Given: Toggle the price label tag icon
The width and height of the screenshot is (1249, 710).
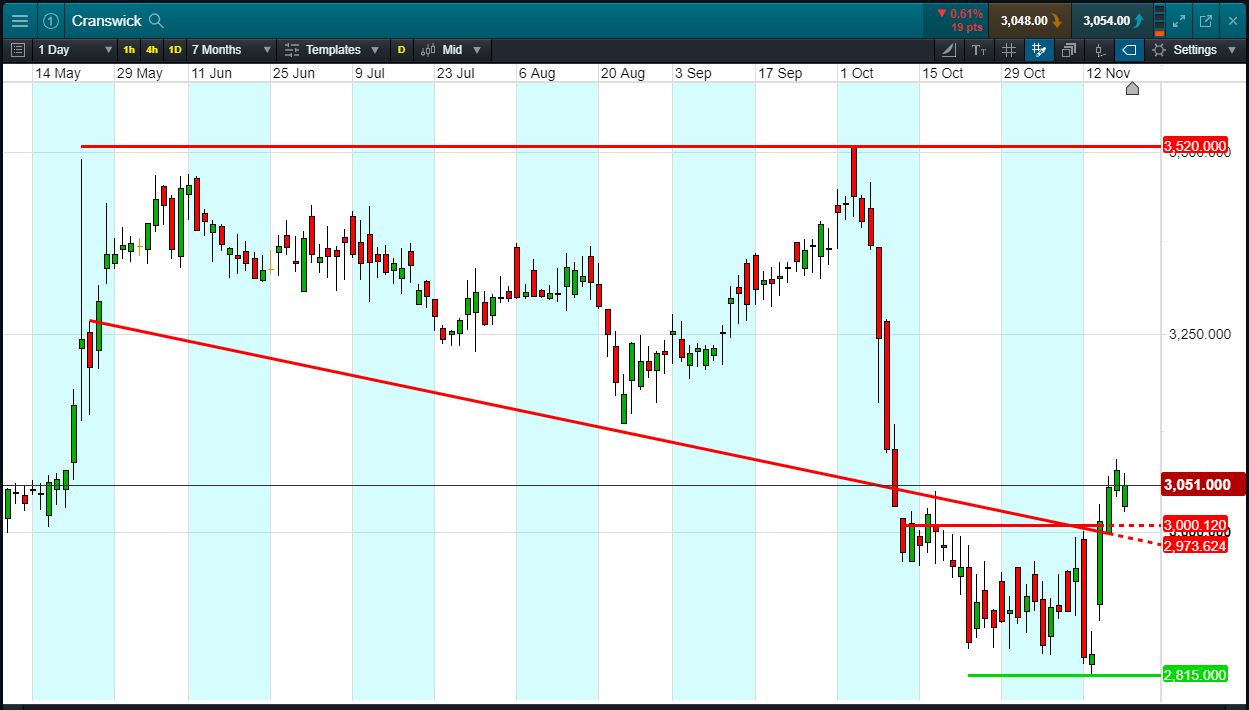Looking at the screenshot, I should 1129,49.
